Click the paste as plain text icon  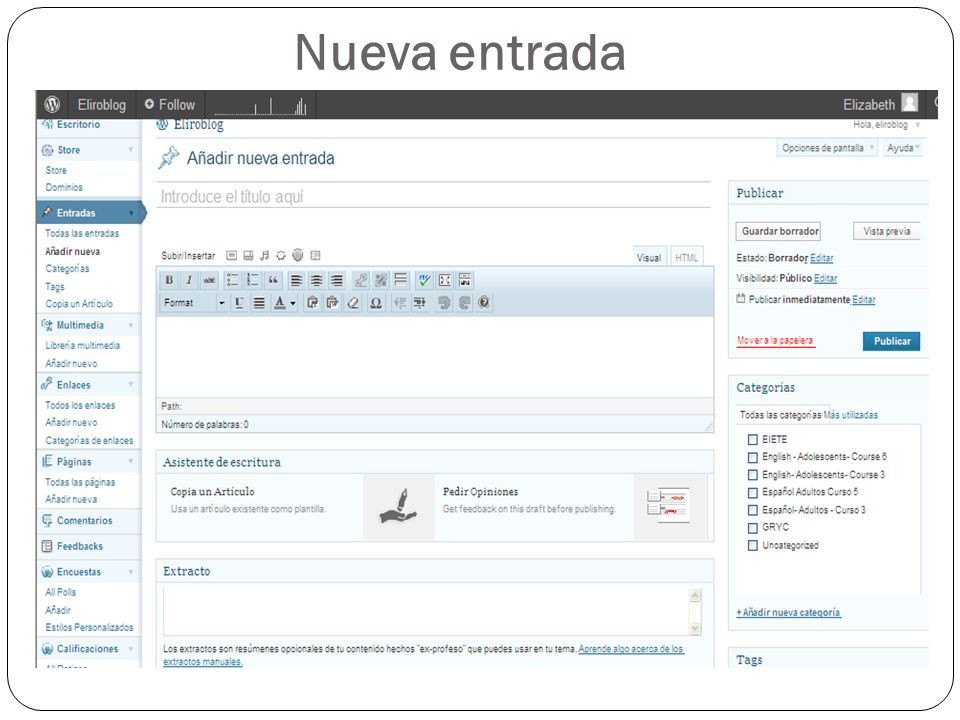click(312, 302)
